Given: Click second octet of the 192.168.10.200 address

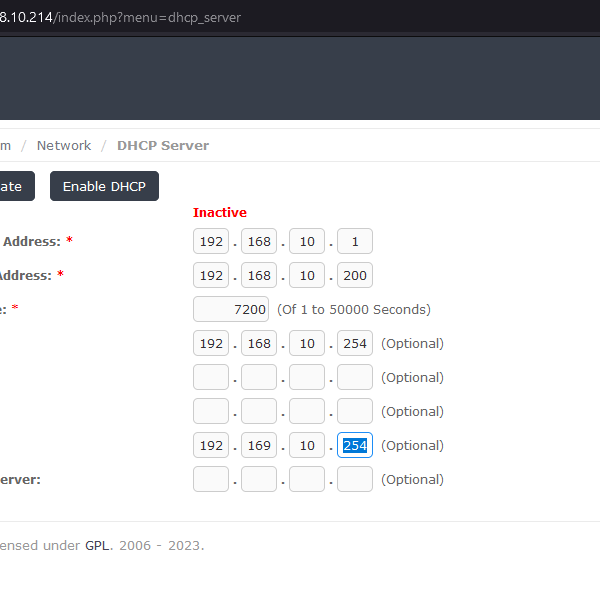Looking at the screenshot, I should [259, 275].
